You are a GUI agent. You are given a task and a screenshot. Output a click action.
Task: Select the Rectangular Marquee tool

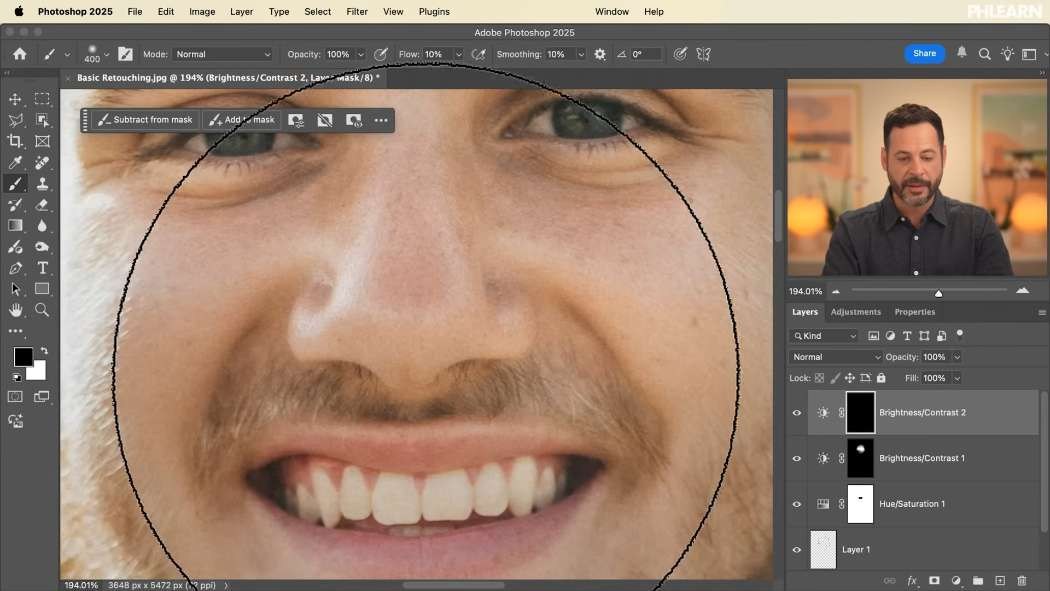pyautogui.click(x=42, y=99)
